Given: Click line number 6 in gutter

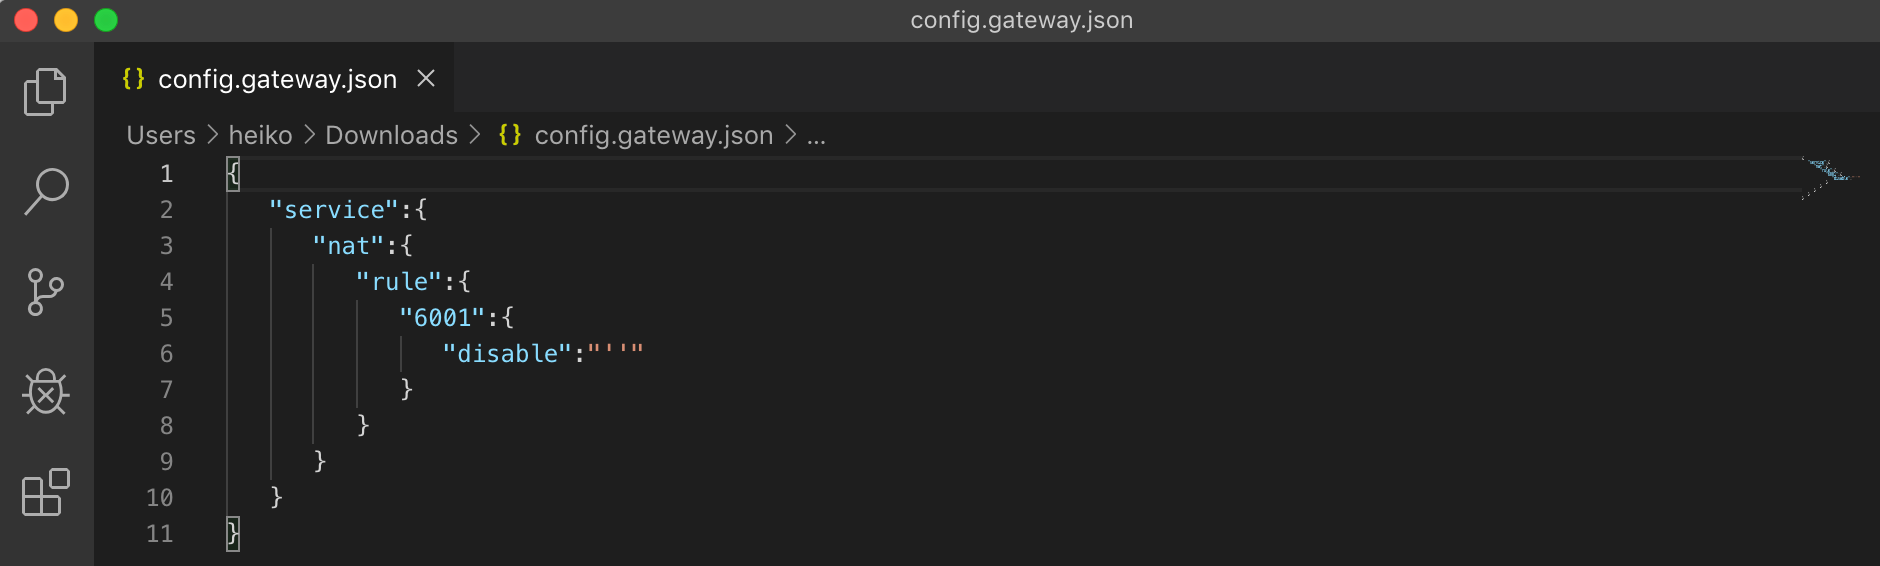Looking at the screenshot, I should tap(166, 354).
